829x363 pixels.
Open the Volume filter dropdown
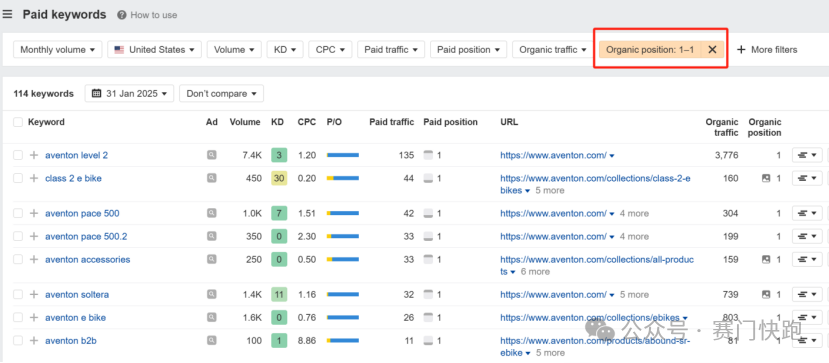(x=234, y=50)
